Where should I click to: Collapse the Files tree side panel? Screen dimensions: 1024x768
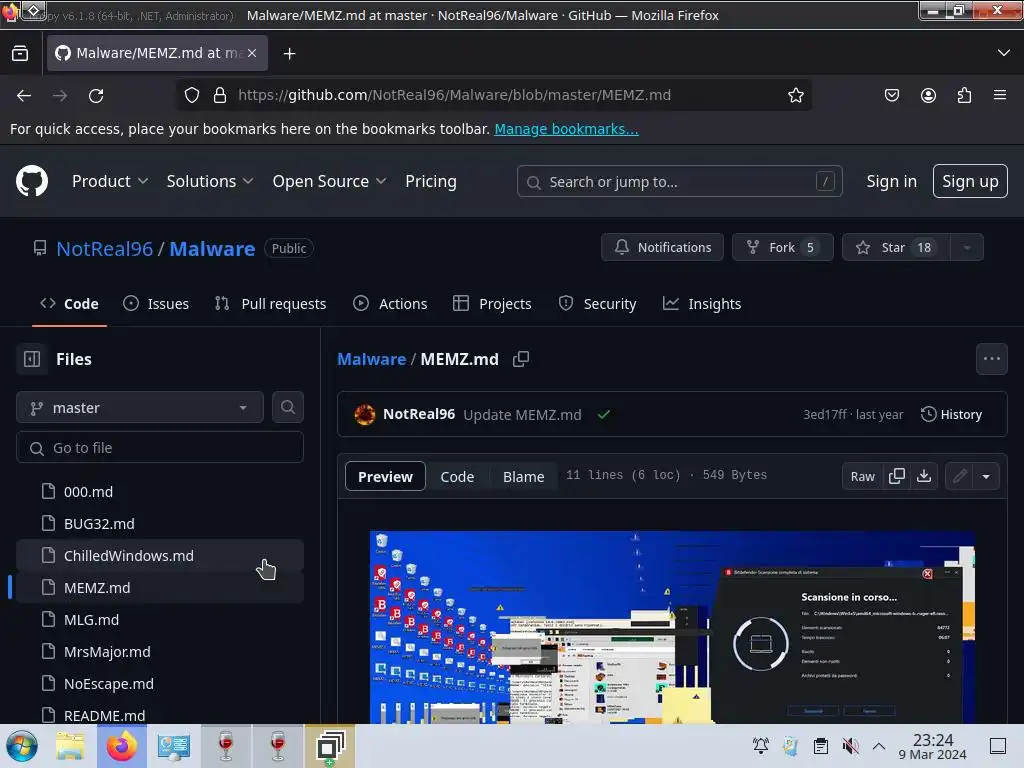(32, 359)
